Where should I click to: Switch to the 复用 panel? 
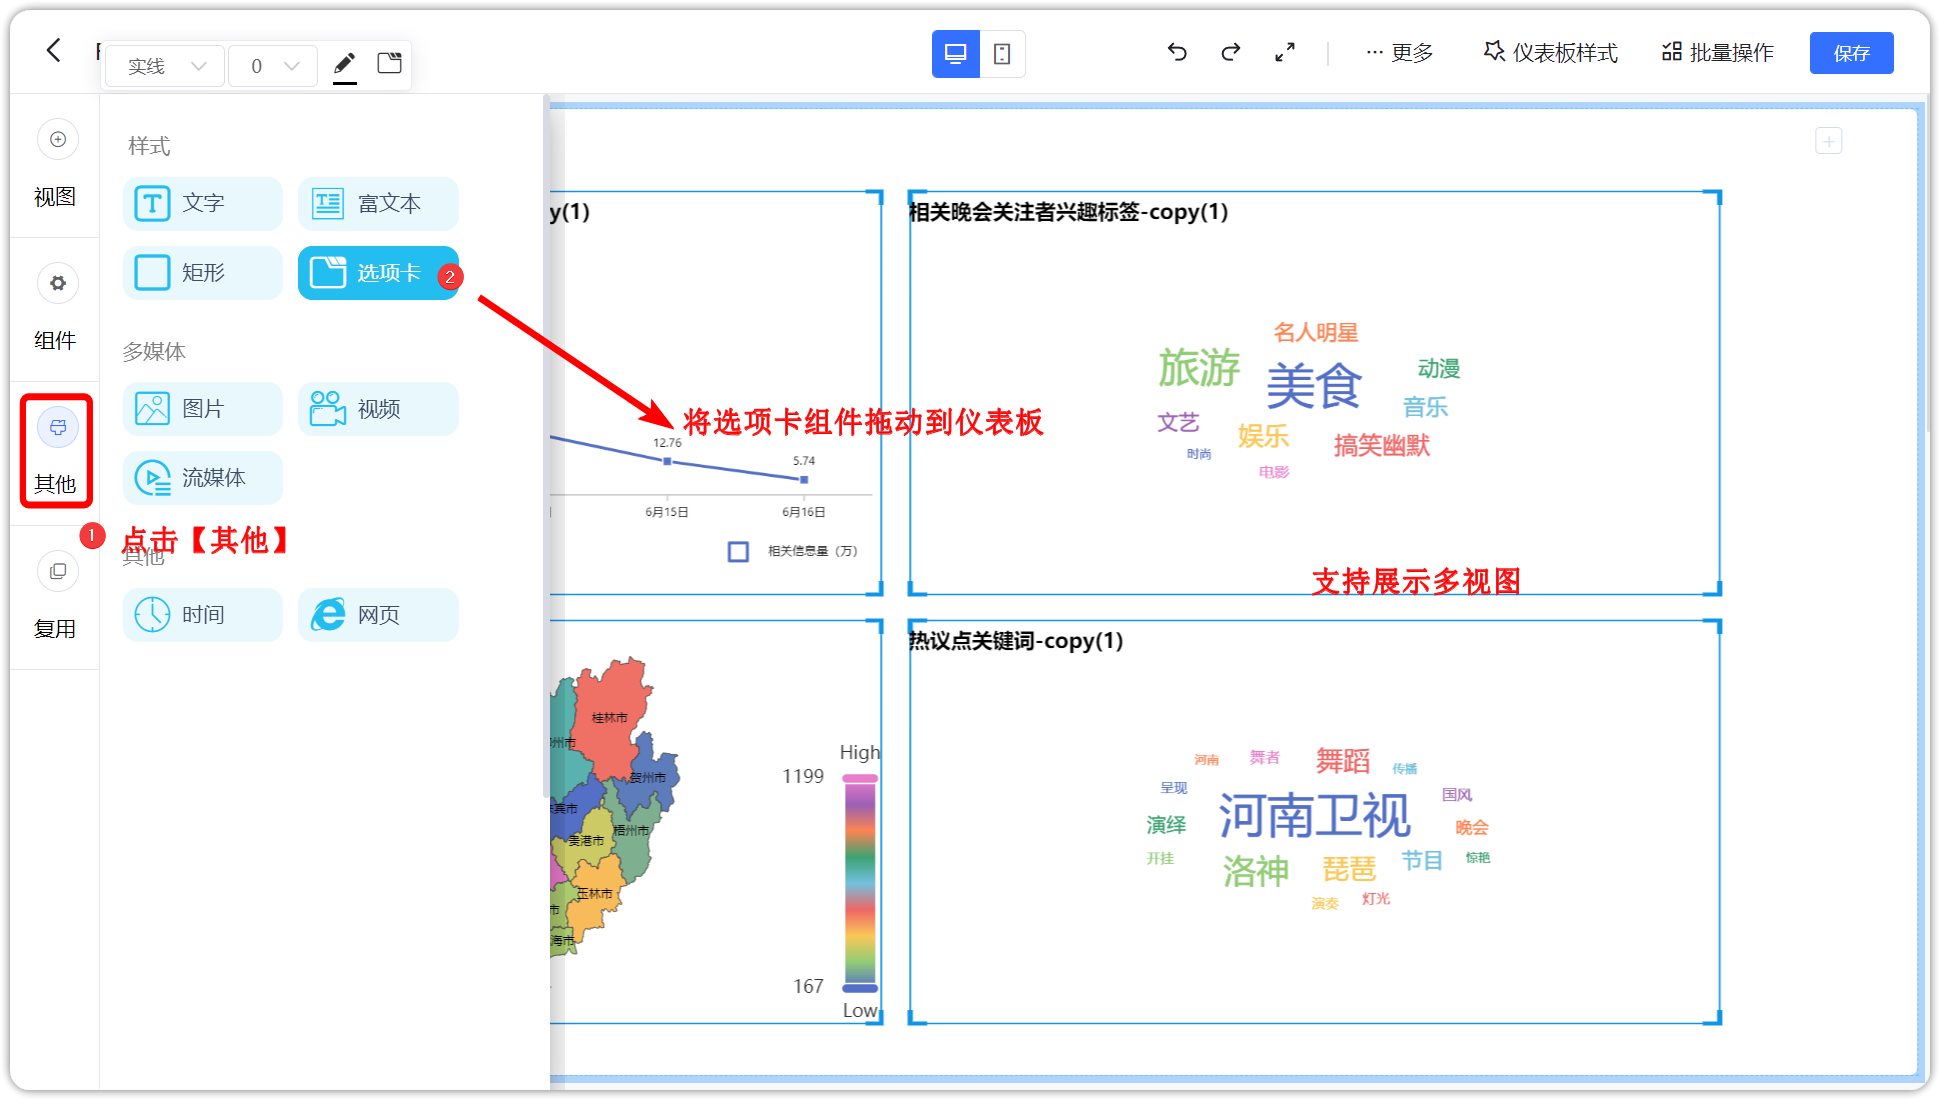coord(57,598)
